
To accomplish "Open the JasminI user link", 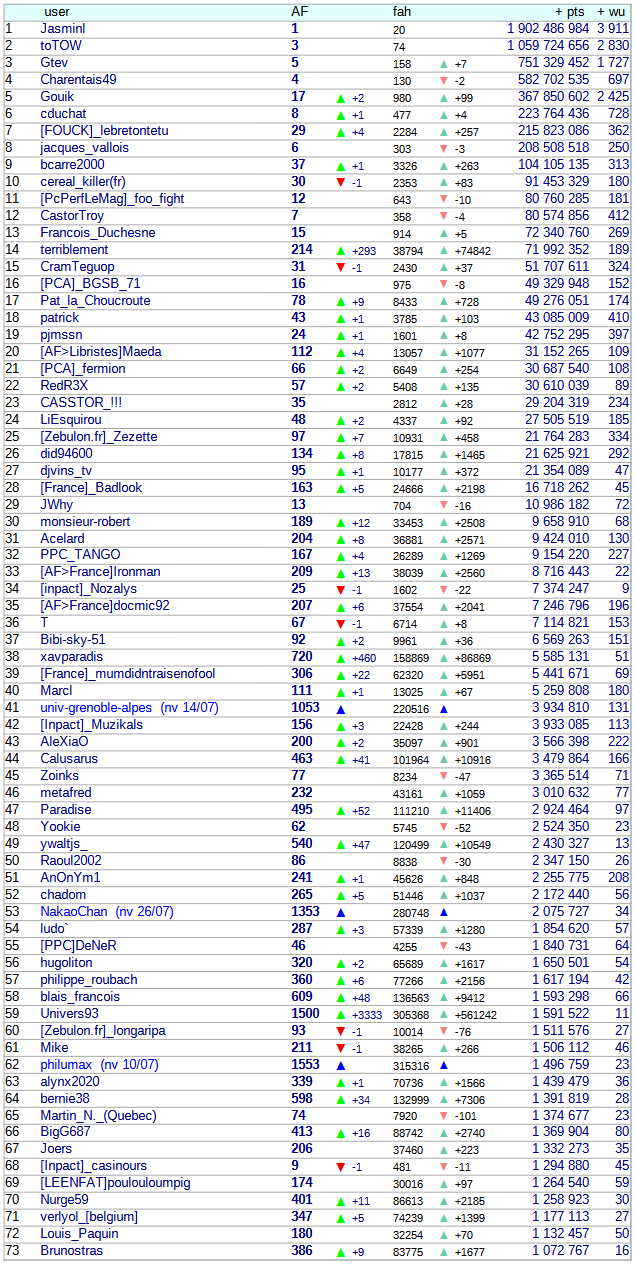I will 62,29.
